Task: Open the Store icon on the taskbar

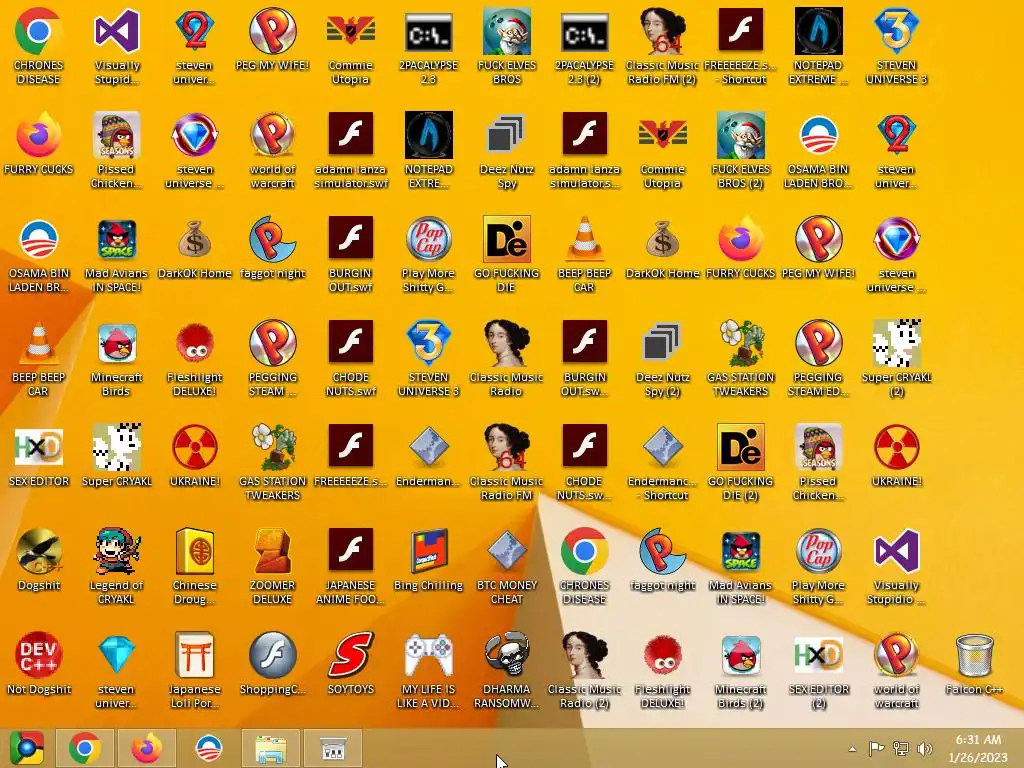Action: (333, 748)
